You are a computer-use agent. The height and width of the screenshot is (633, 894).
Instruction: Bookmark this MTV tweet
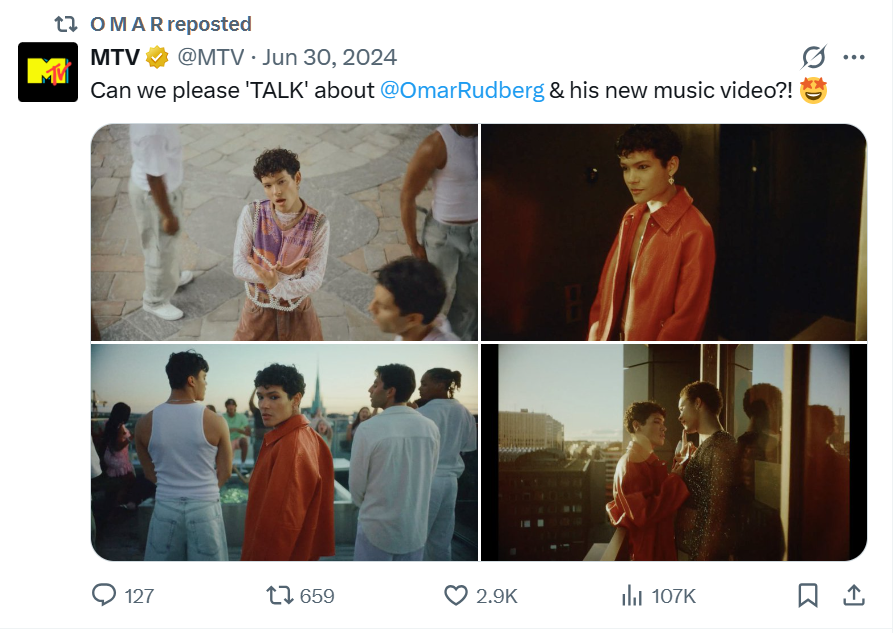pyautogui.click(x=808, y=595)
